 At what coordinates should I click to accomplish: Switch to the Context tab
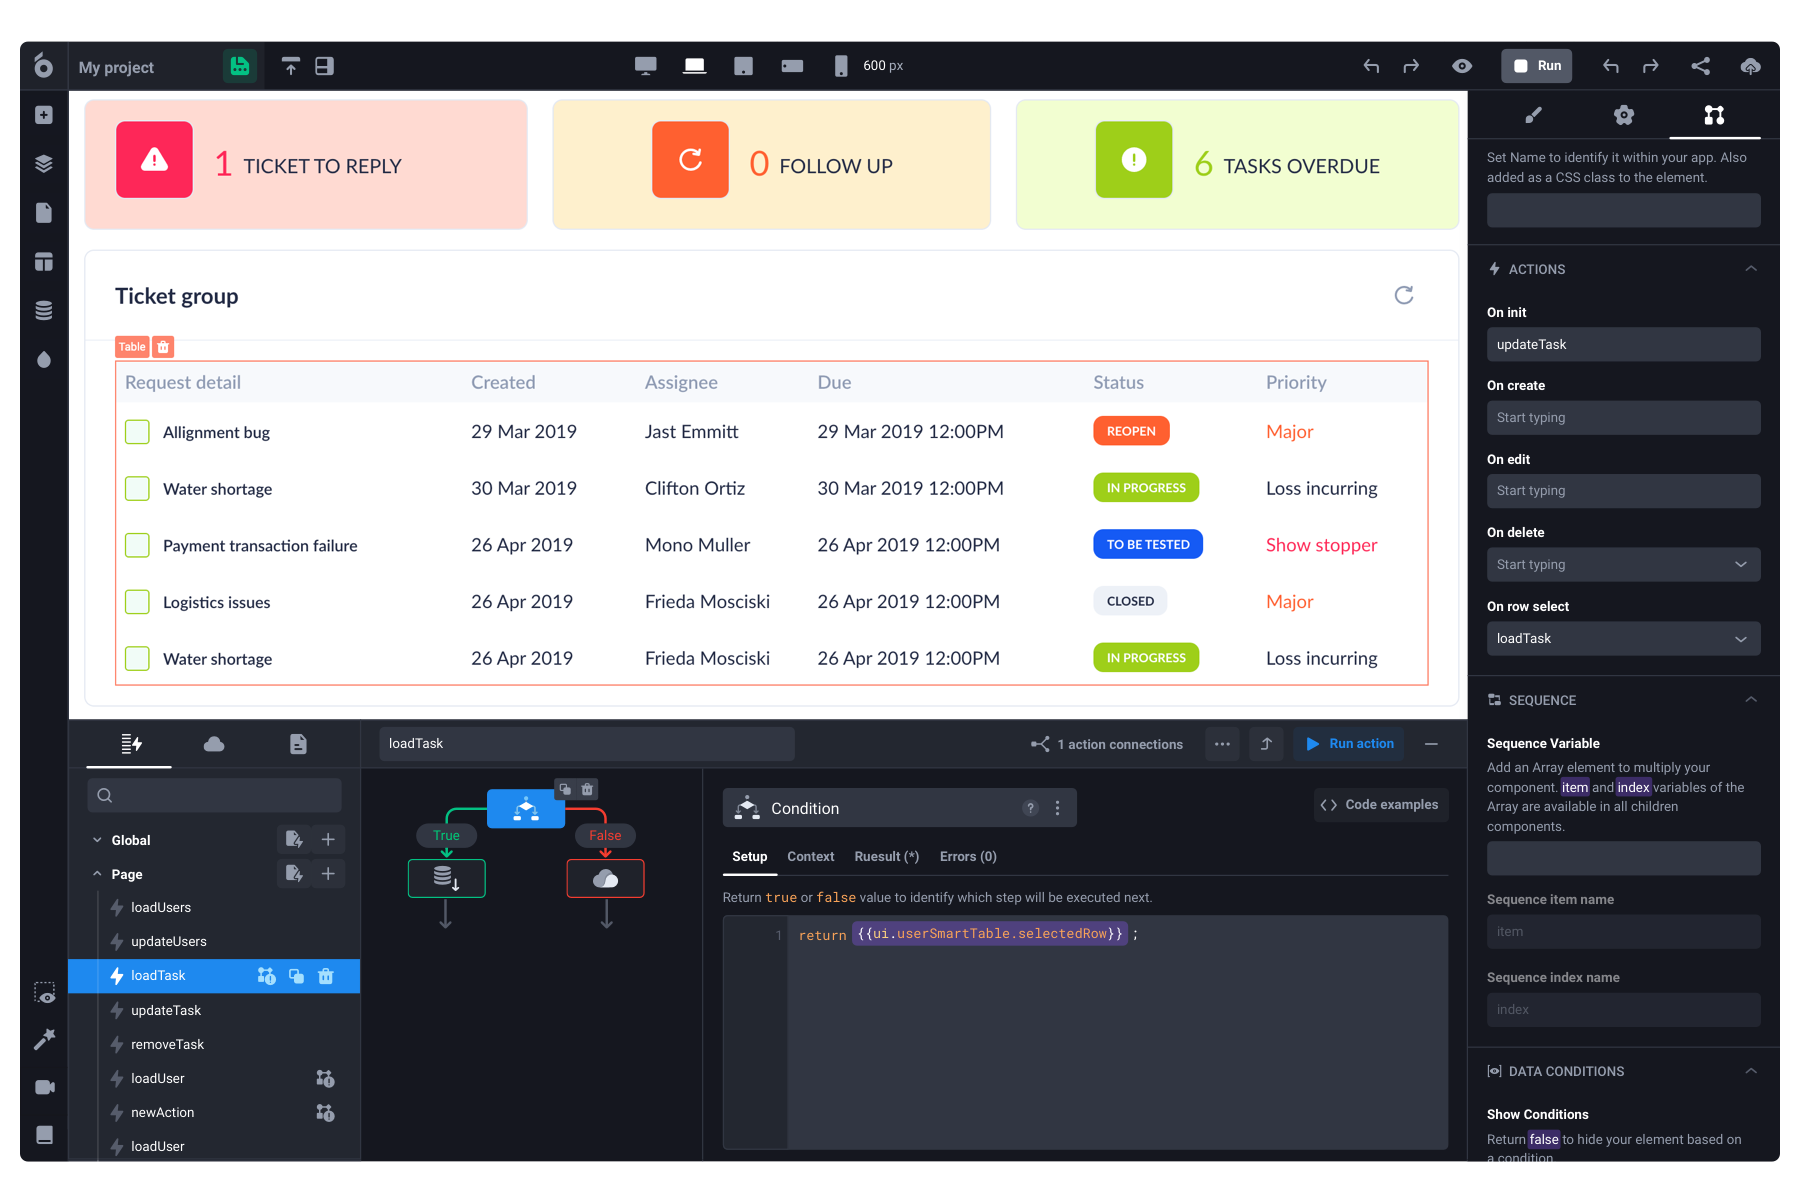click(811, 856)
